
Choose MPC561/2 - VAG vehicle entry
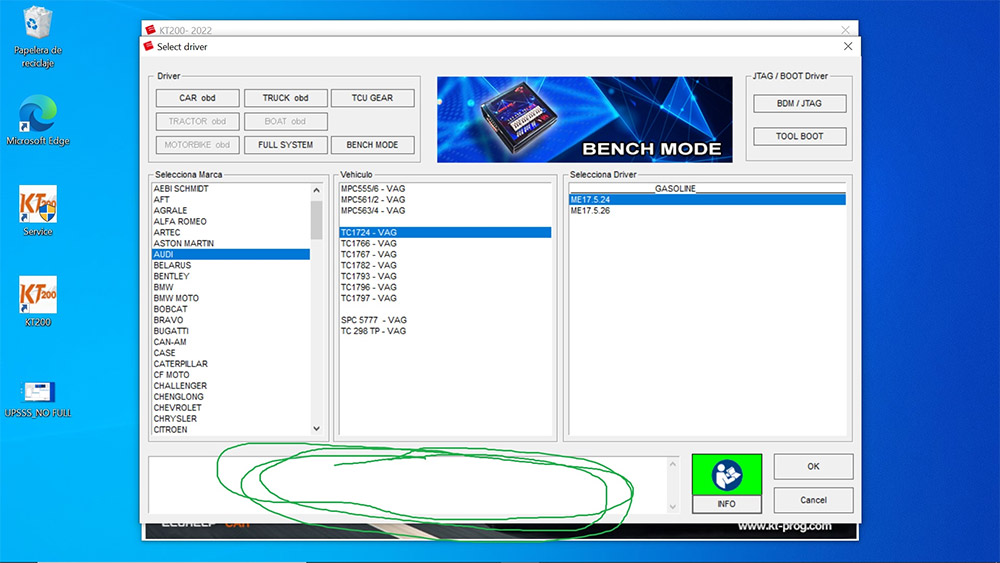(445, 200)
